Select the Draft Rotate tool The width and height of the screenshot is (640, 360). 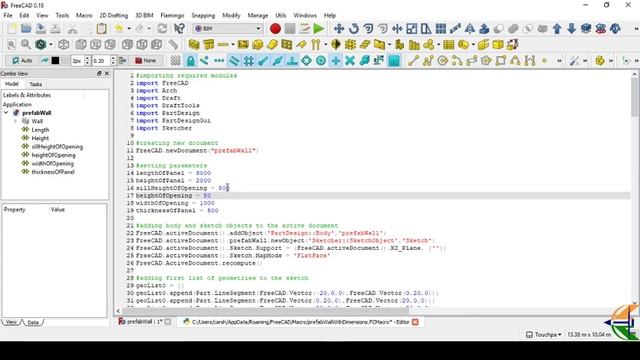tap(353, 29)
